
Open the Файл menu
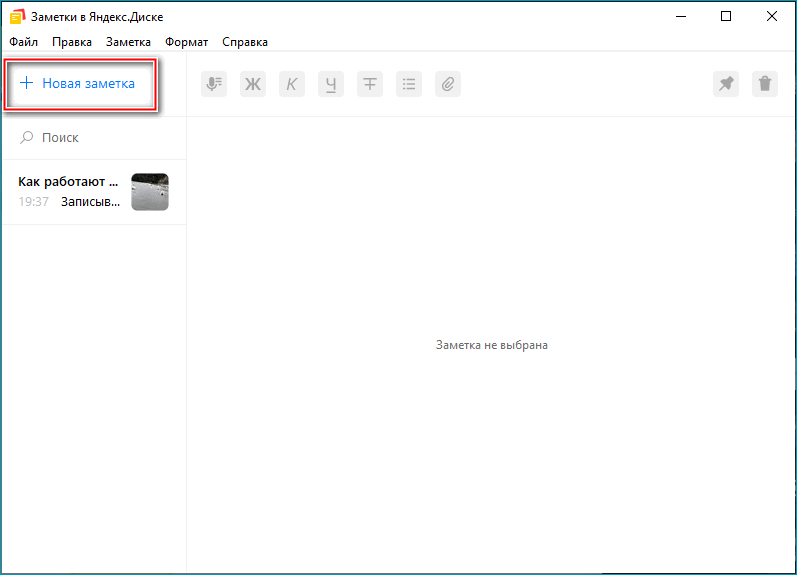click(x=24, y=42)
